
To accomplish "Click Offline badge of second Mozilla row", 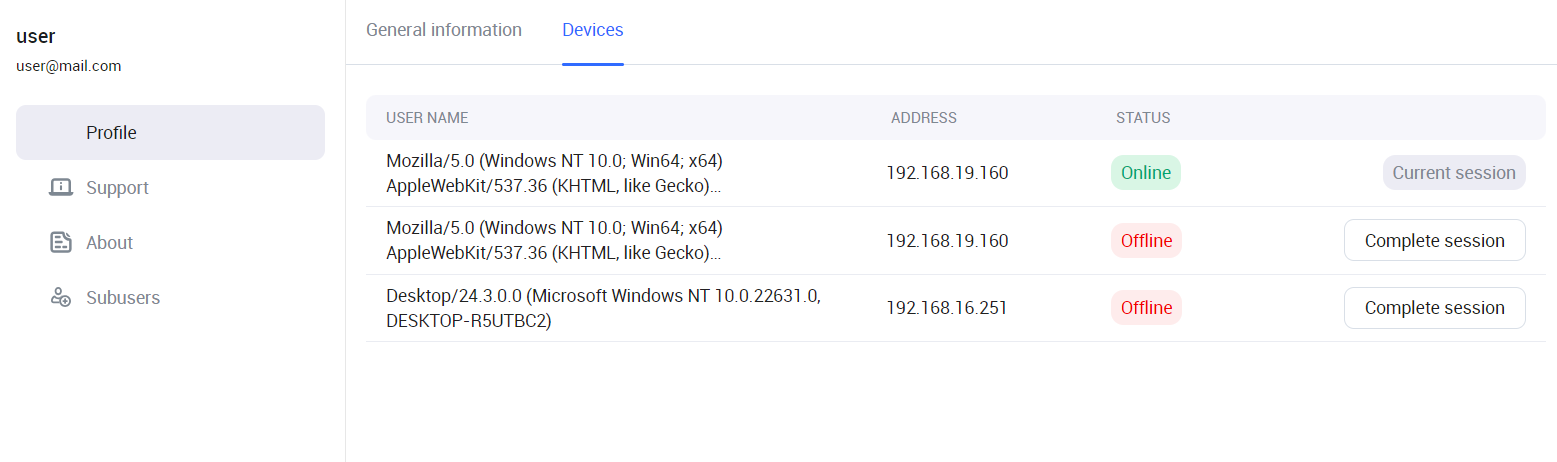I will click(x=1146, y=240).
